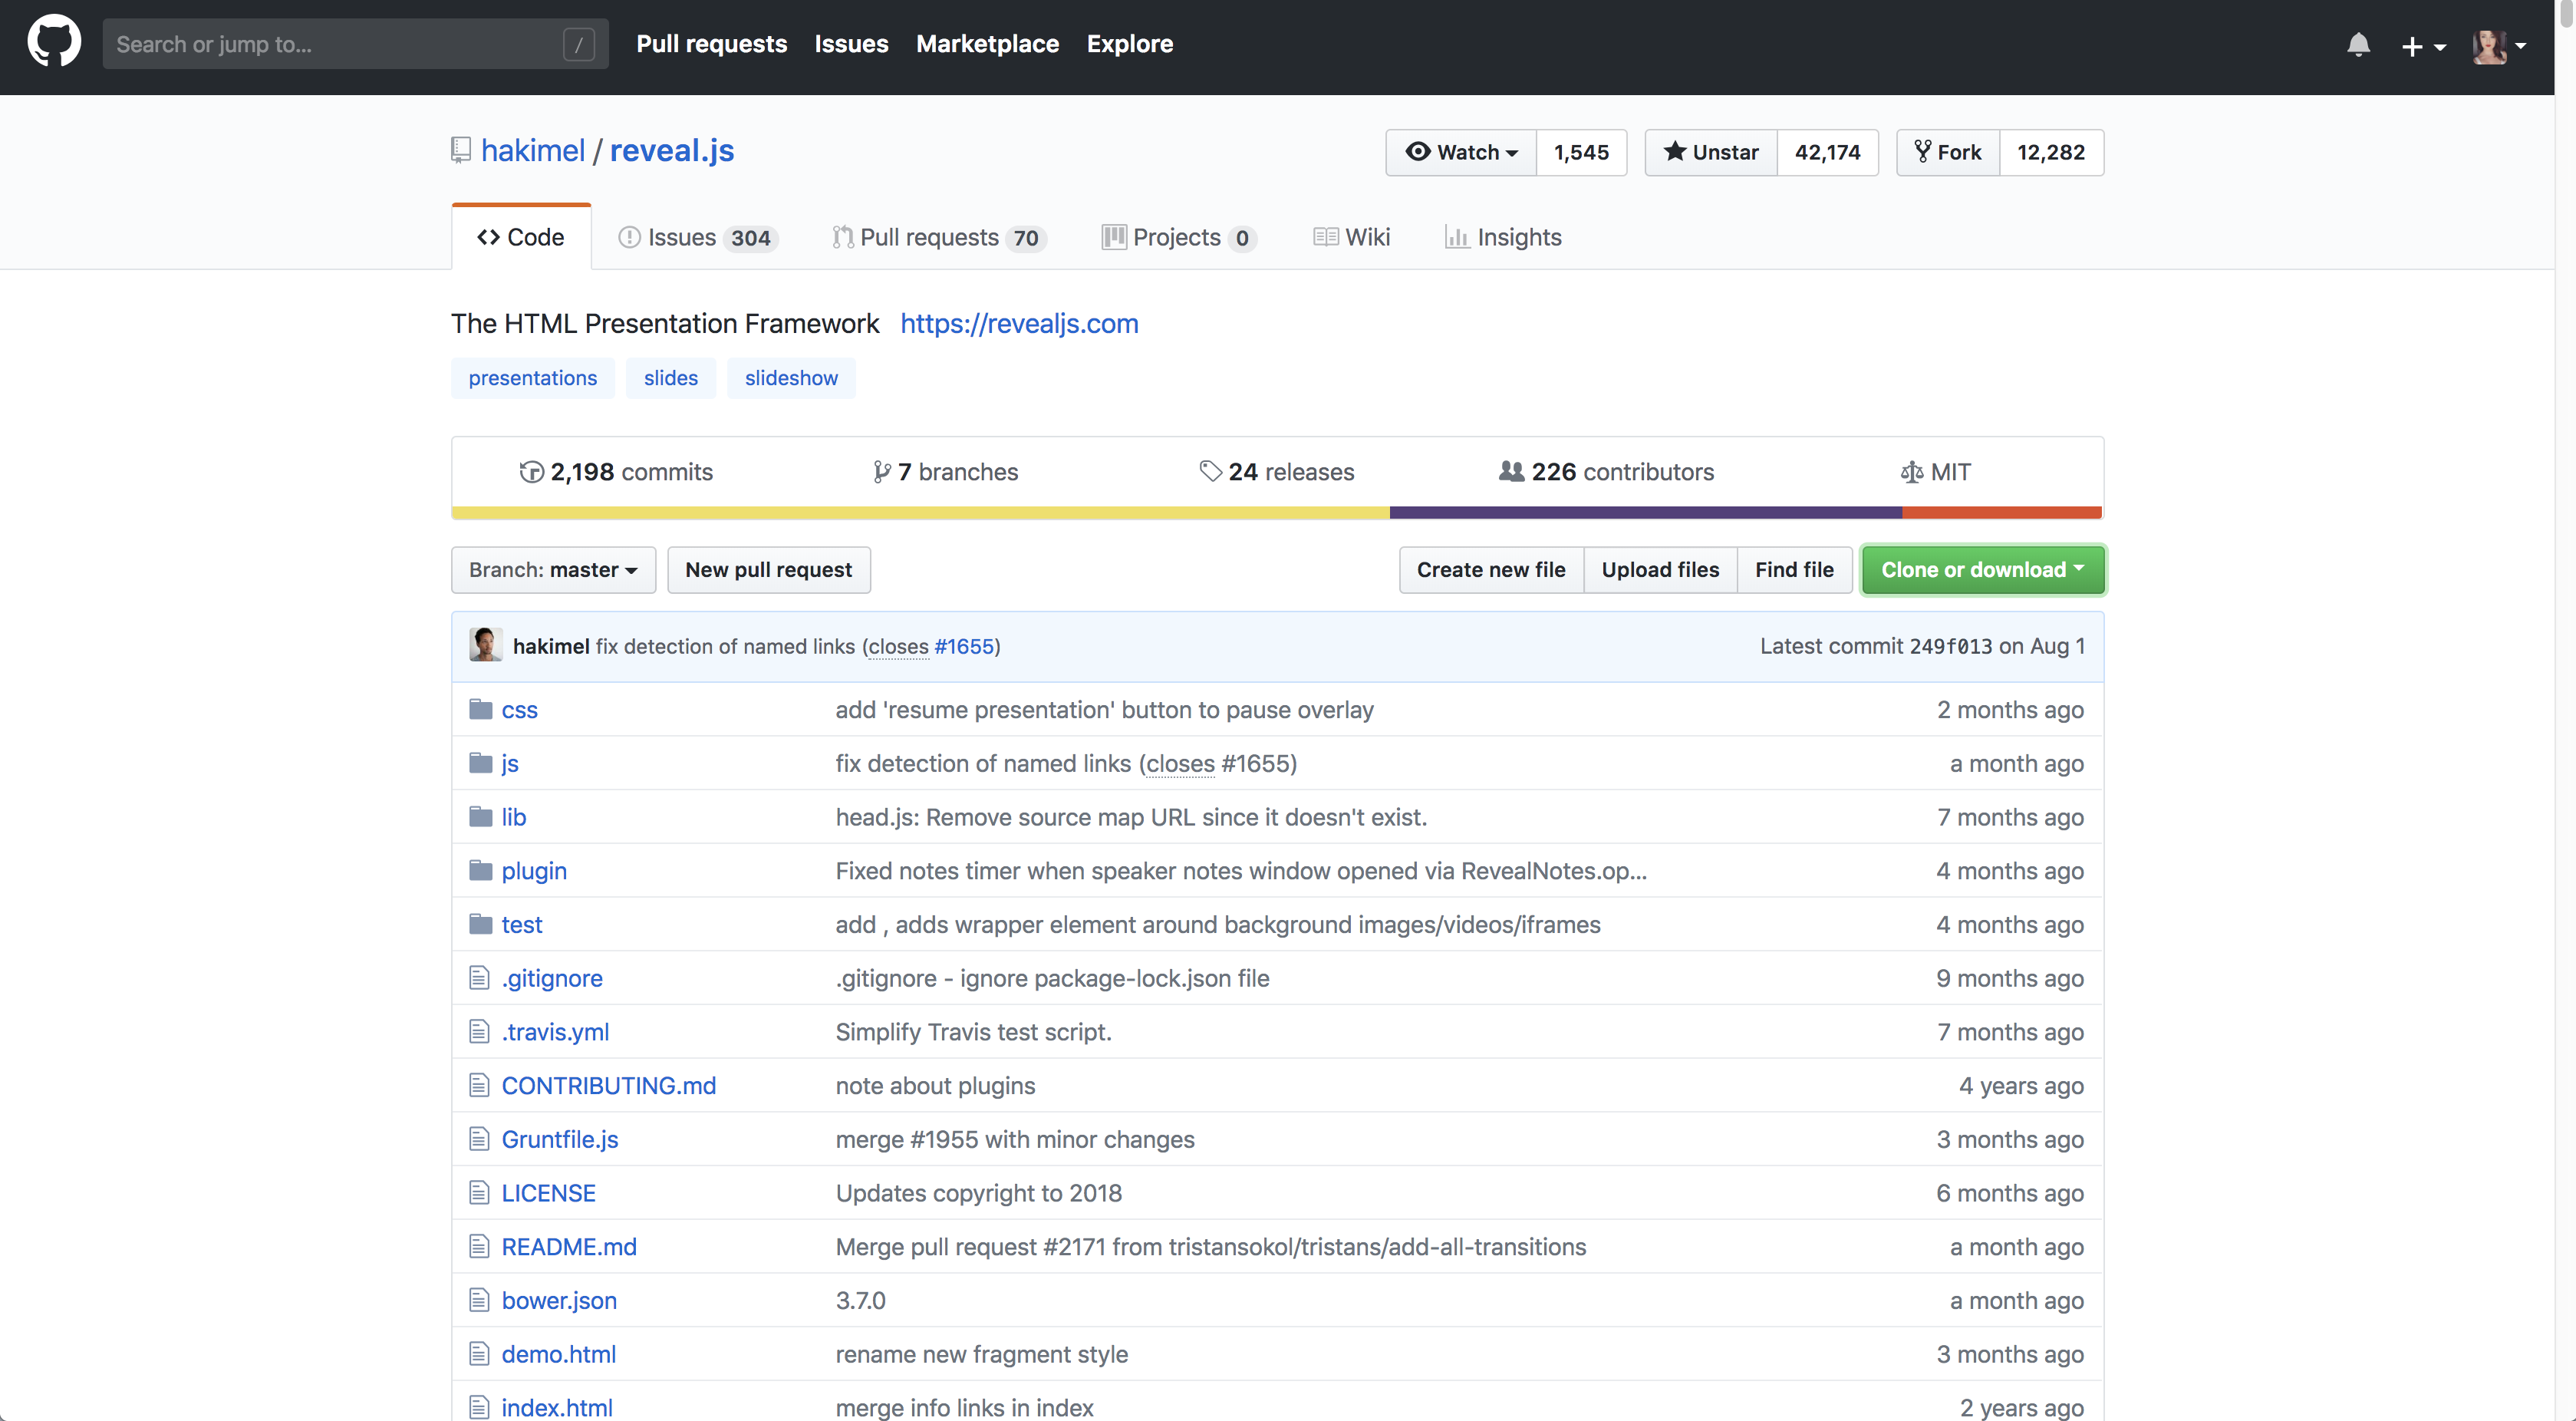View the 42,174 stargazers count
Image resolution: width=2576 pixels, height=1421 pixels.
1827,152
